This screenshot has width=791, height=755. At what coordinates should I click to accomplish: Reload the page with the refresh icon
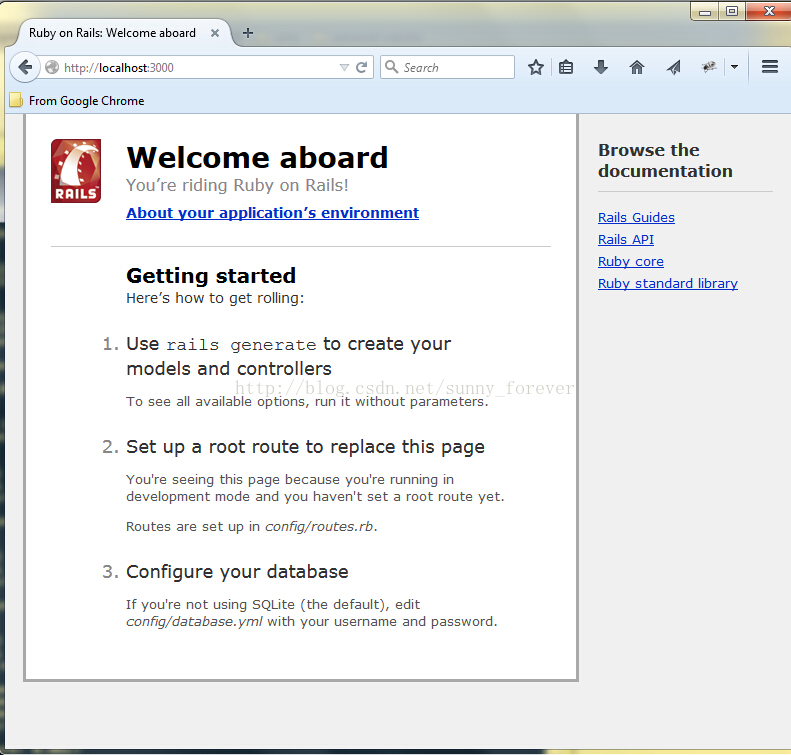(361, 68)
